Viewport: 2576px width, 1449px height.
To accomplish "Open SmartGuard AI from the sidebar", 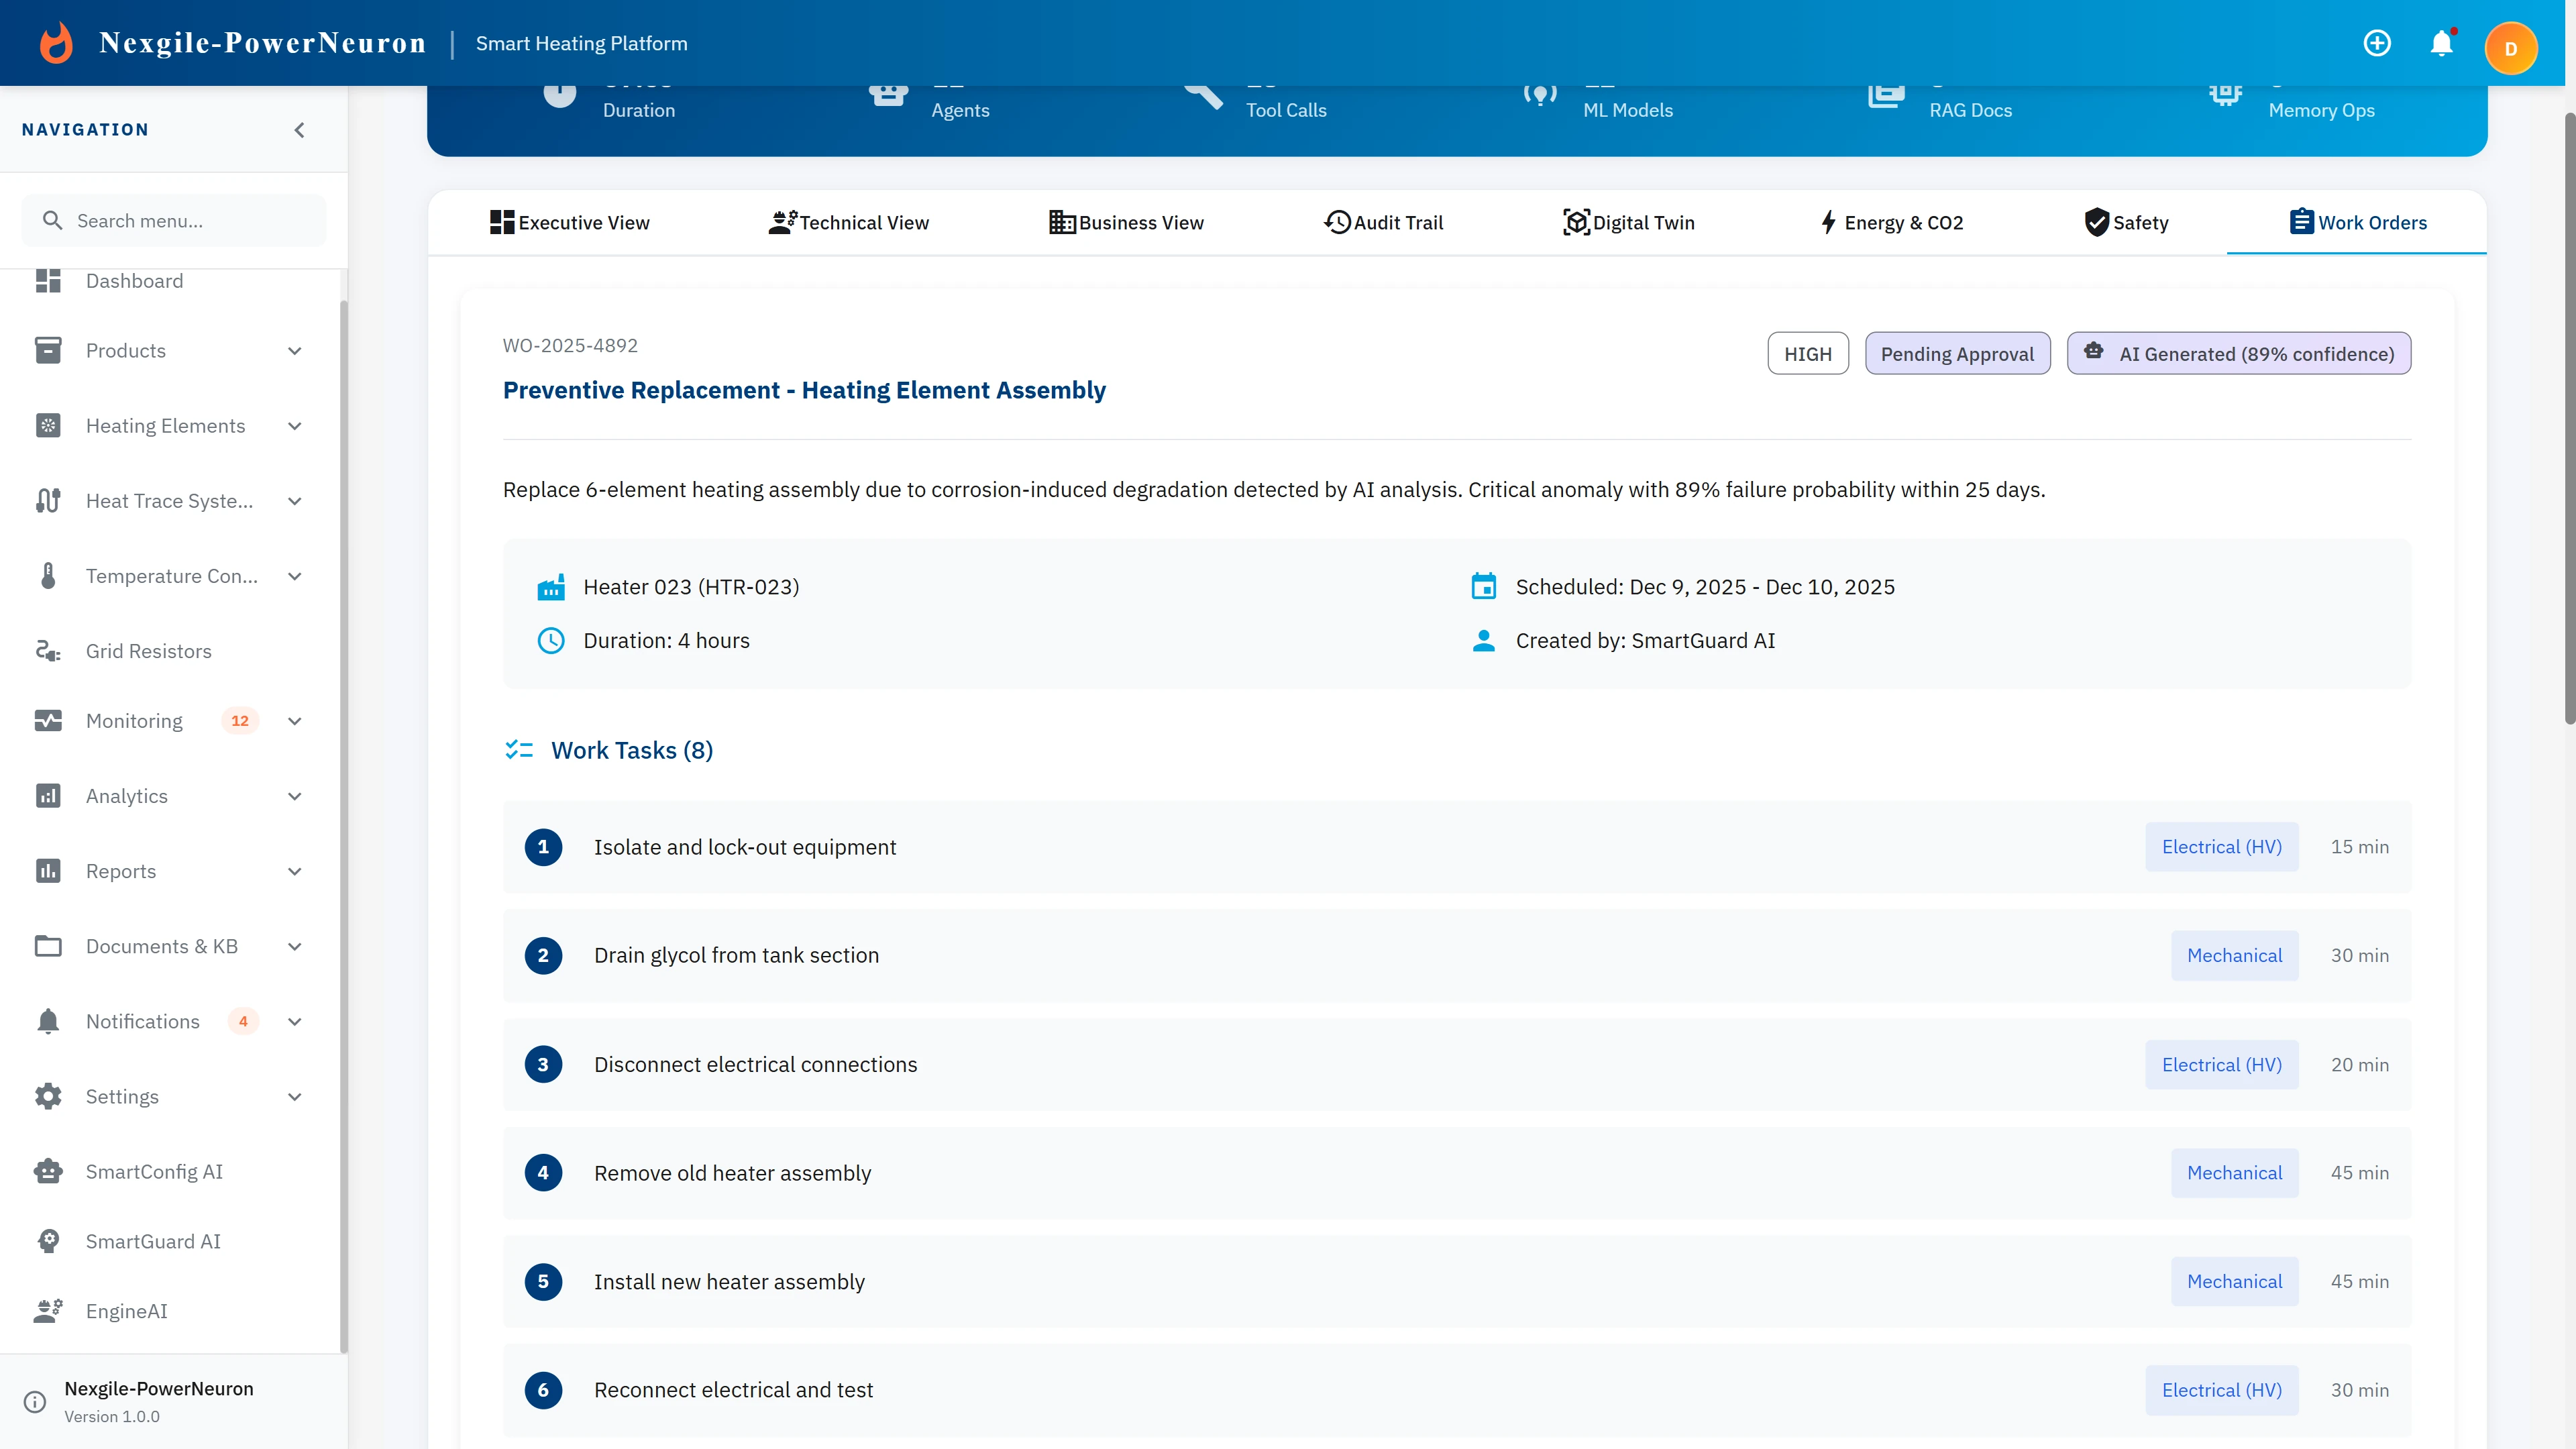I will pyautogui.click(x=152, y=1241).
